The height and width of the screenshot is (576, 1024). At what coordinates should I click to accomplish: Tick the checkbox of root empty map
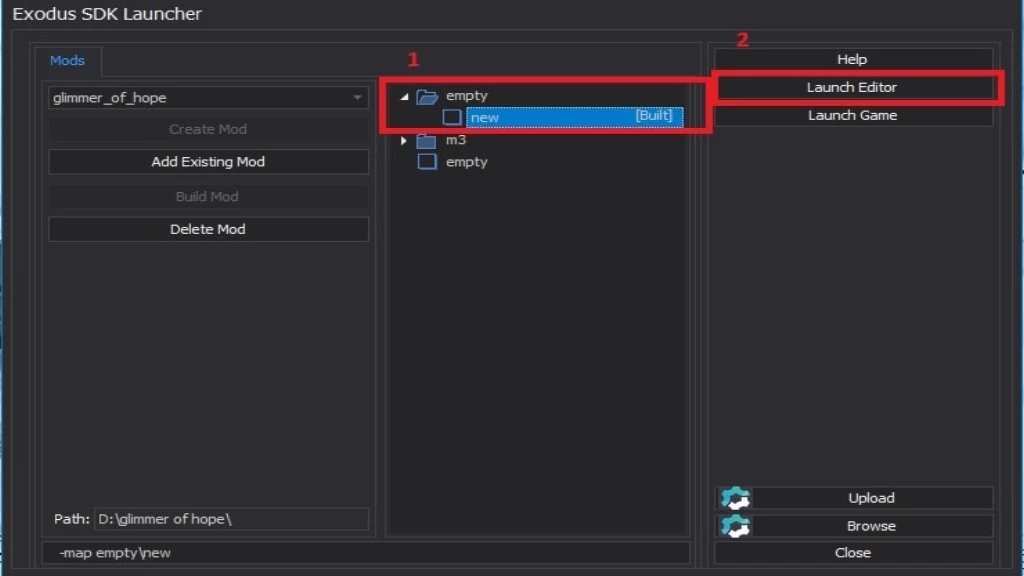coord(427,161)
